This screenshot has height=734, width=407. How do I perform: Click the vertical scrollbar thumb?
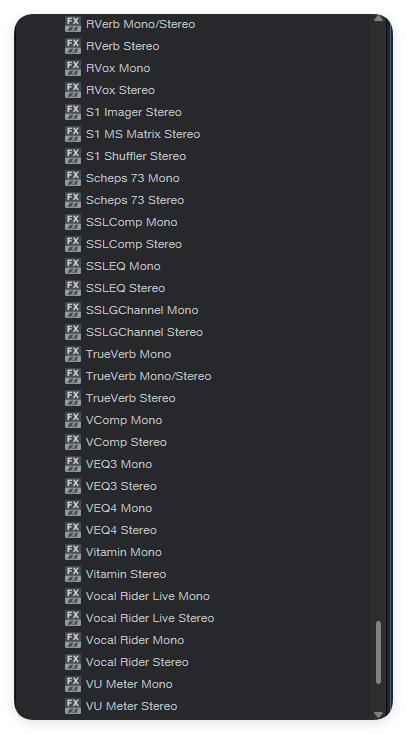coord(378,653)
